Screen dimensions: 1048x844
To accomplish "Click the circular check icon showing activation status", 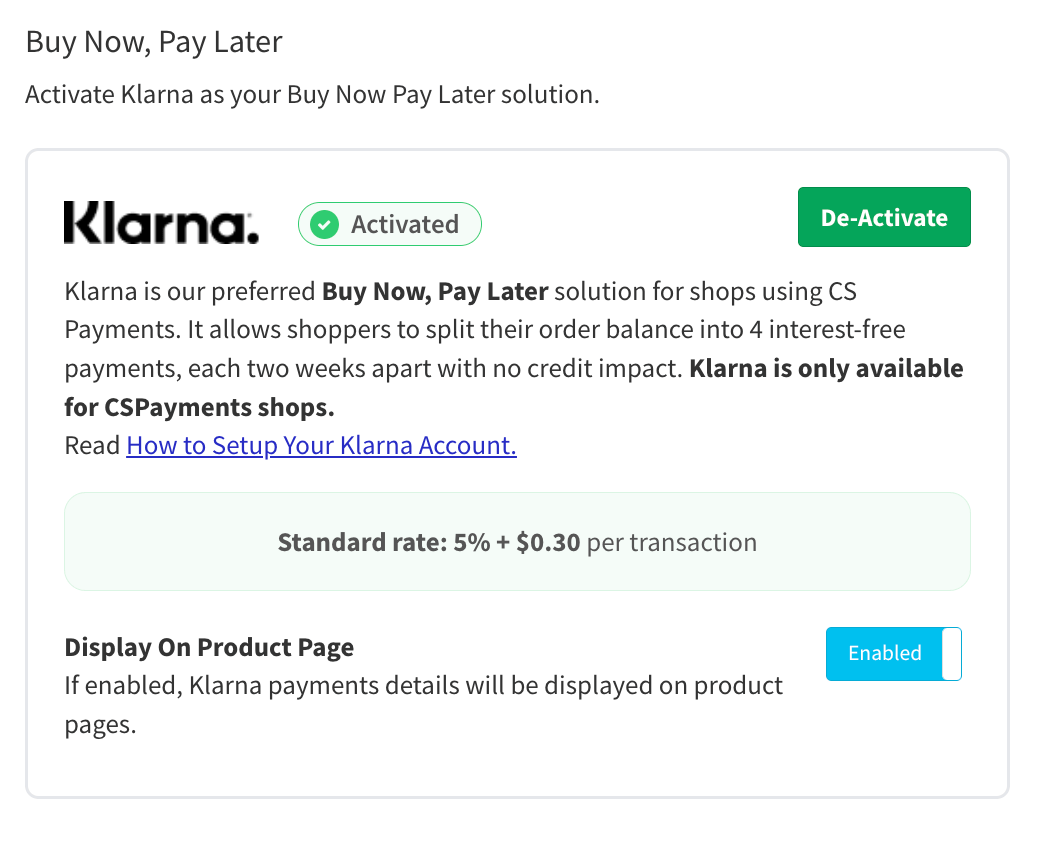I will click(x=324, y=224).
